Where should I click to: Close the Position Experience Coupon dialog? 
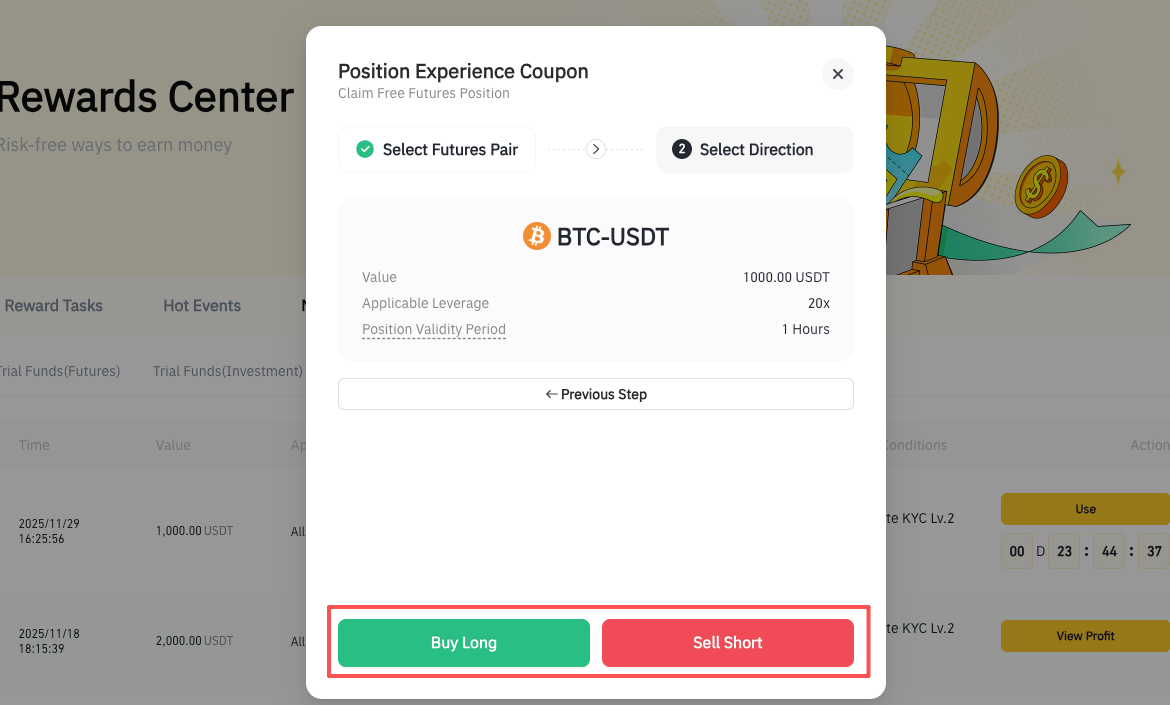click(x=837, y=74)
